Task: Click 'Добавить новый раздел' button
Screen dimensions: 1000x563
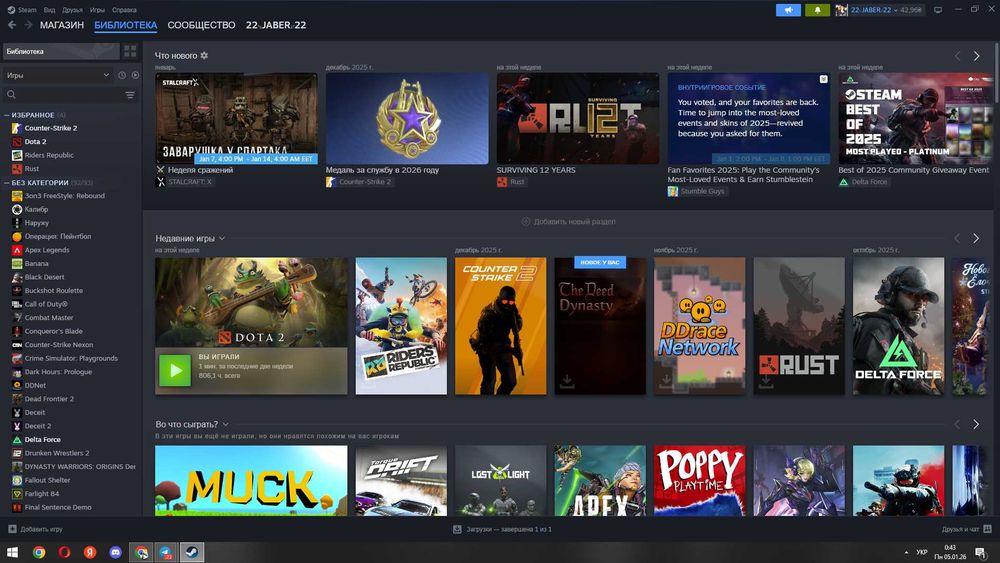Action: pos(568,222)
